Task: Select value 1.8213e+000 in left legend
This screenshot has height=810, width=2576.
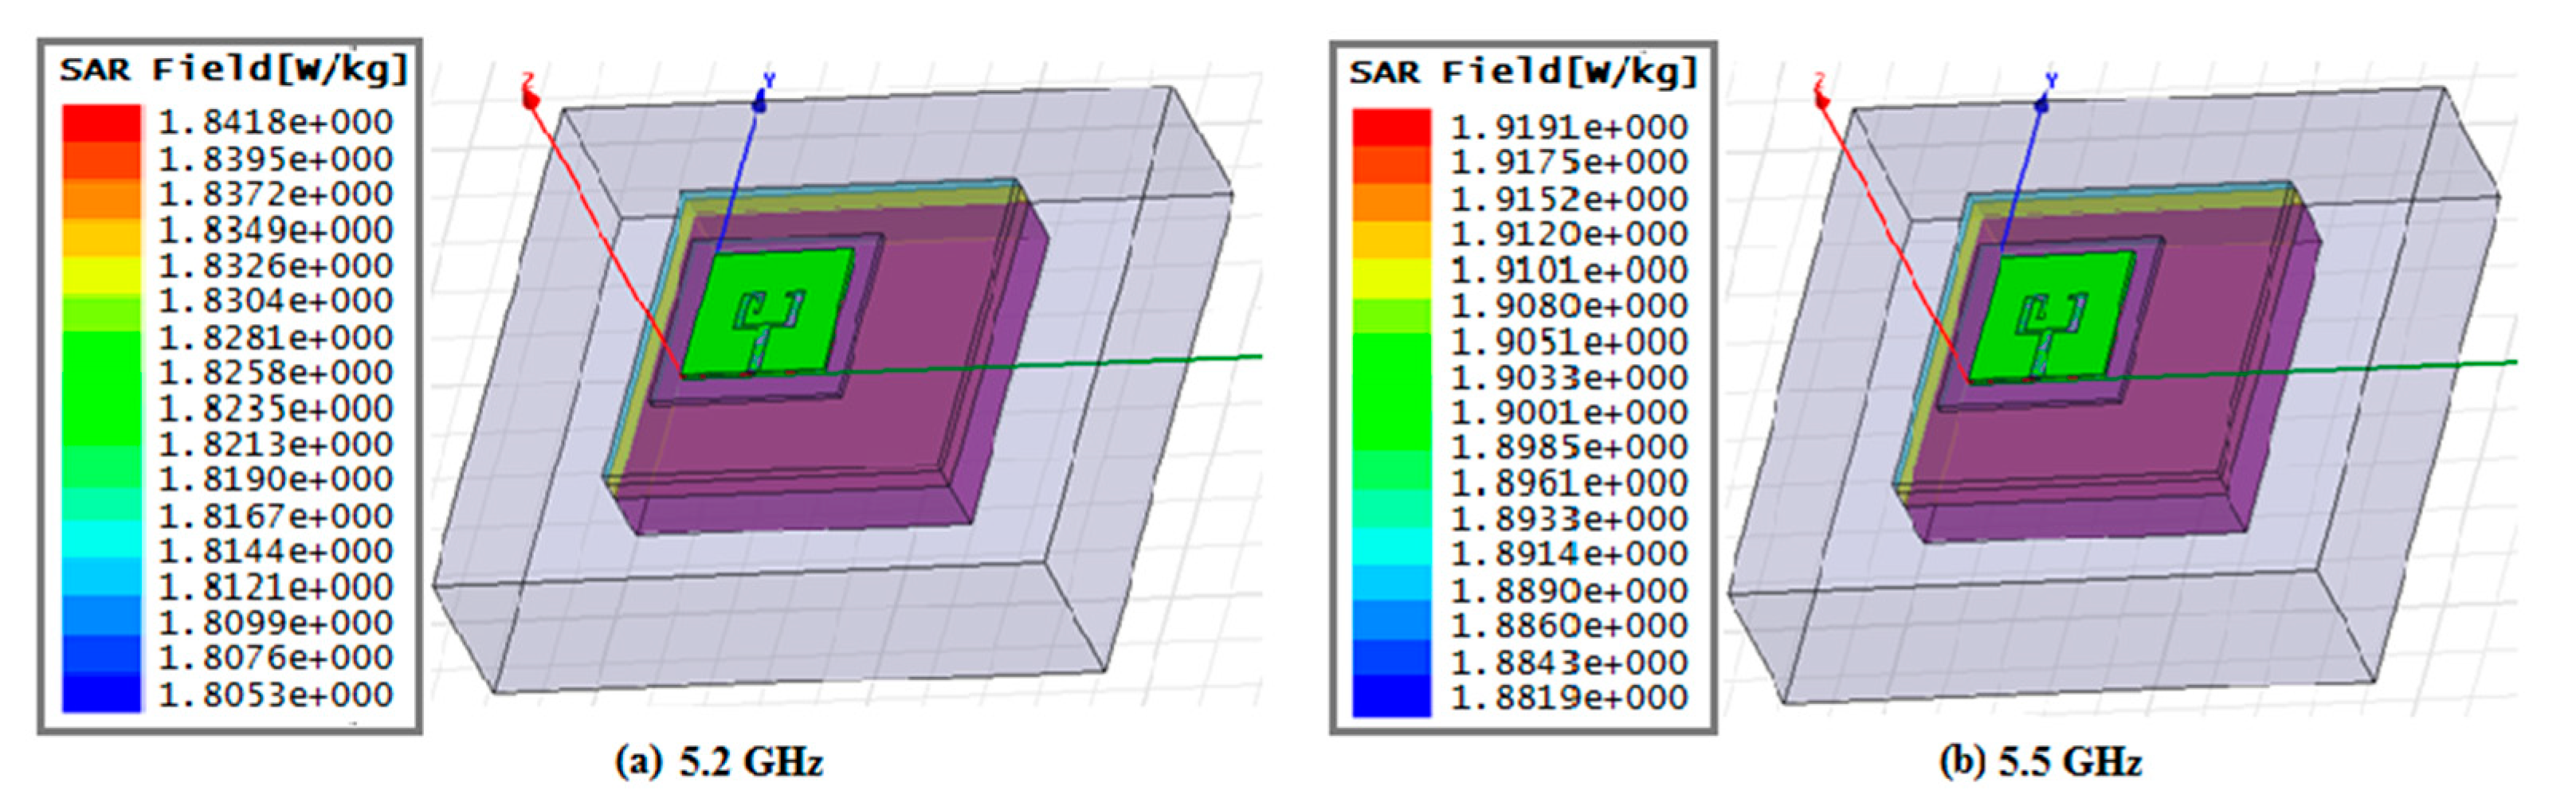Action: click(x=276, y=444)
